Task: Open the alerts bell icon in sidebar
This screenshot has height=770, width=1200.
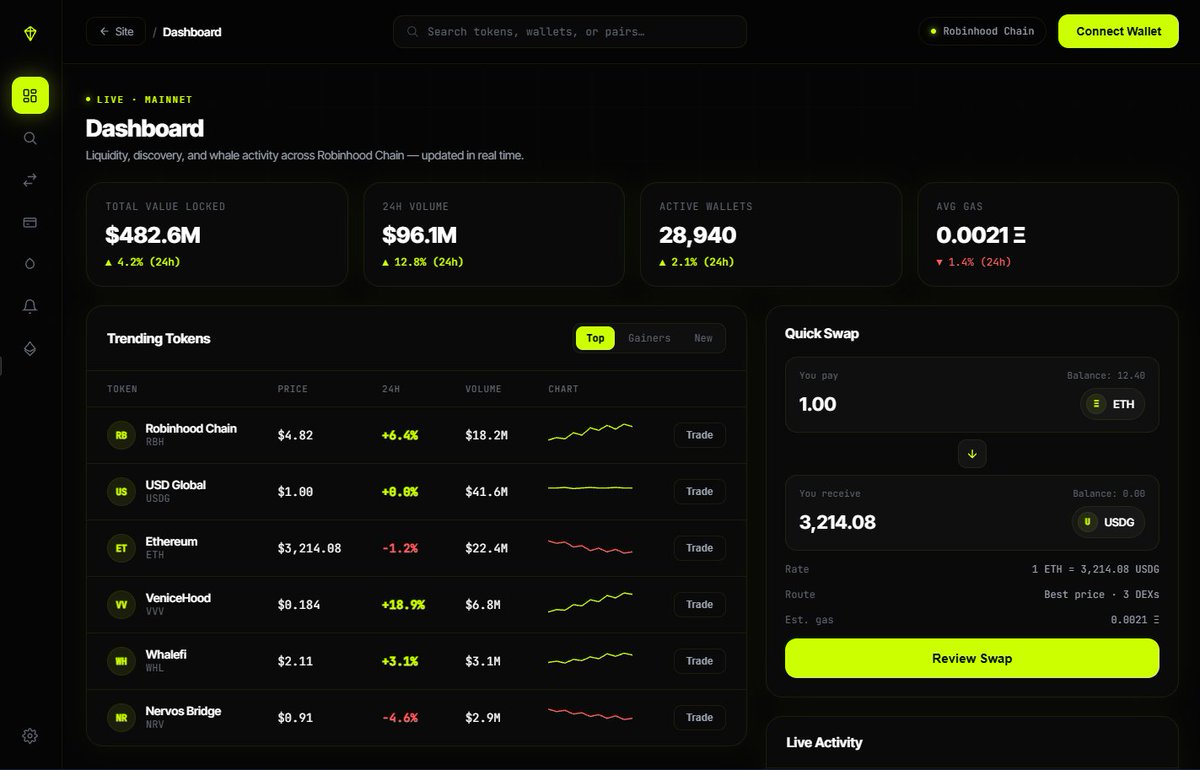Action: point(30,306)
